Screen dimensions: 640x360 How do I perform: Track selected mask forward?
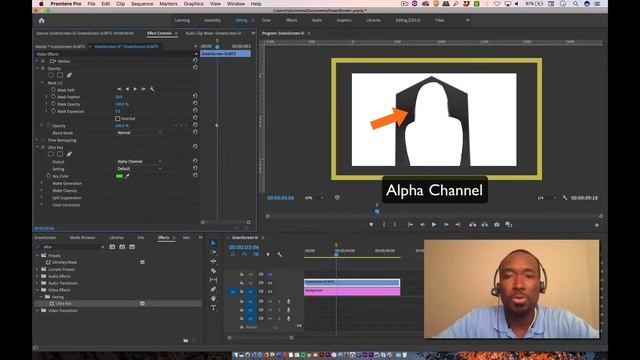[x=135, y=89]
